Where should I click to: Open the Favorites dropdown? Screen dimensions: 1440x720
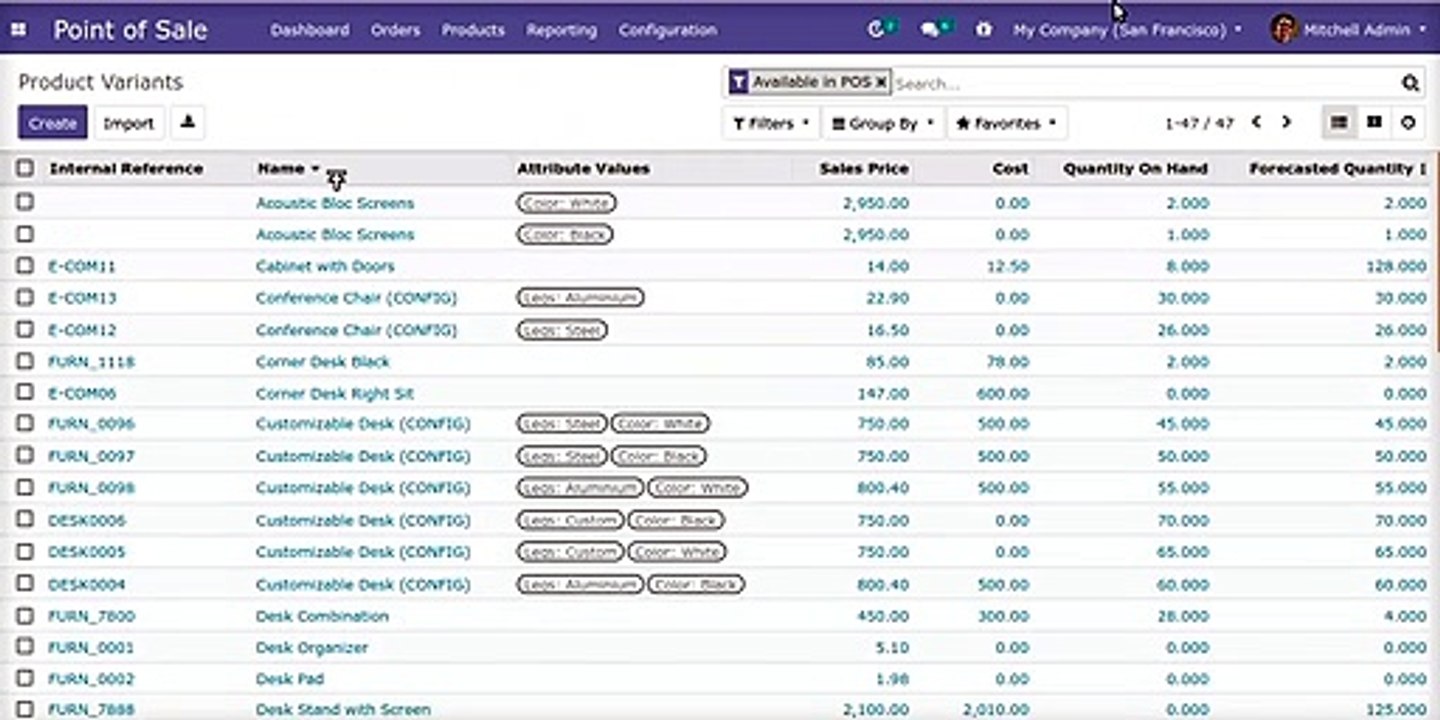(1007, 123)
